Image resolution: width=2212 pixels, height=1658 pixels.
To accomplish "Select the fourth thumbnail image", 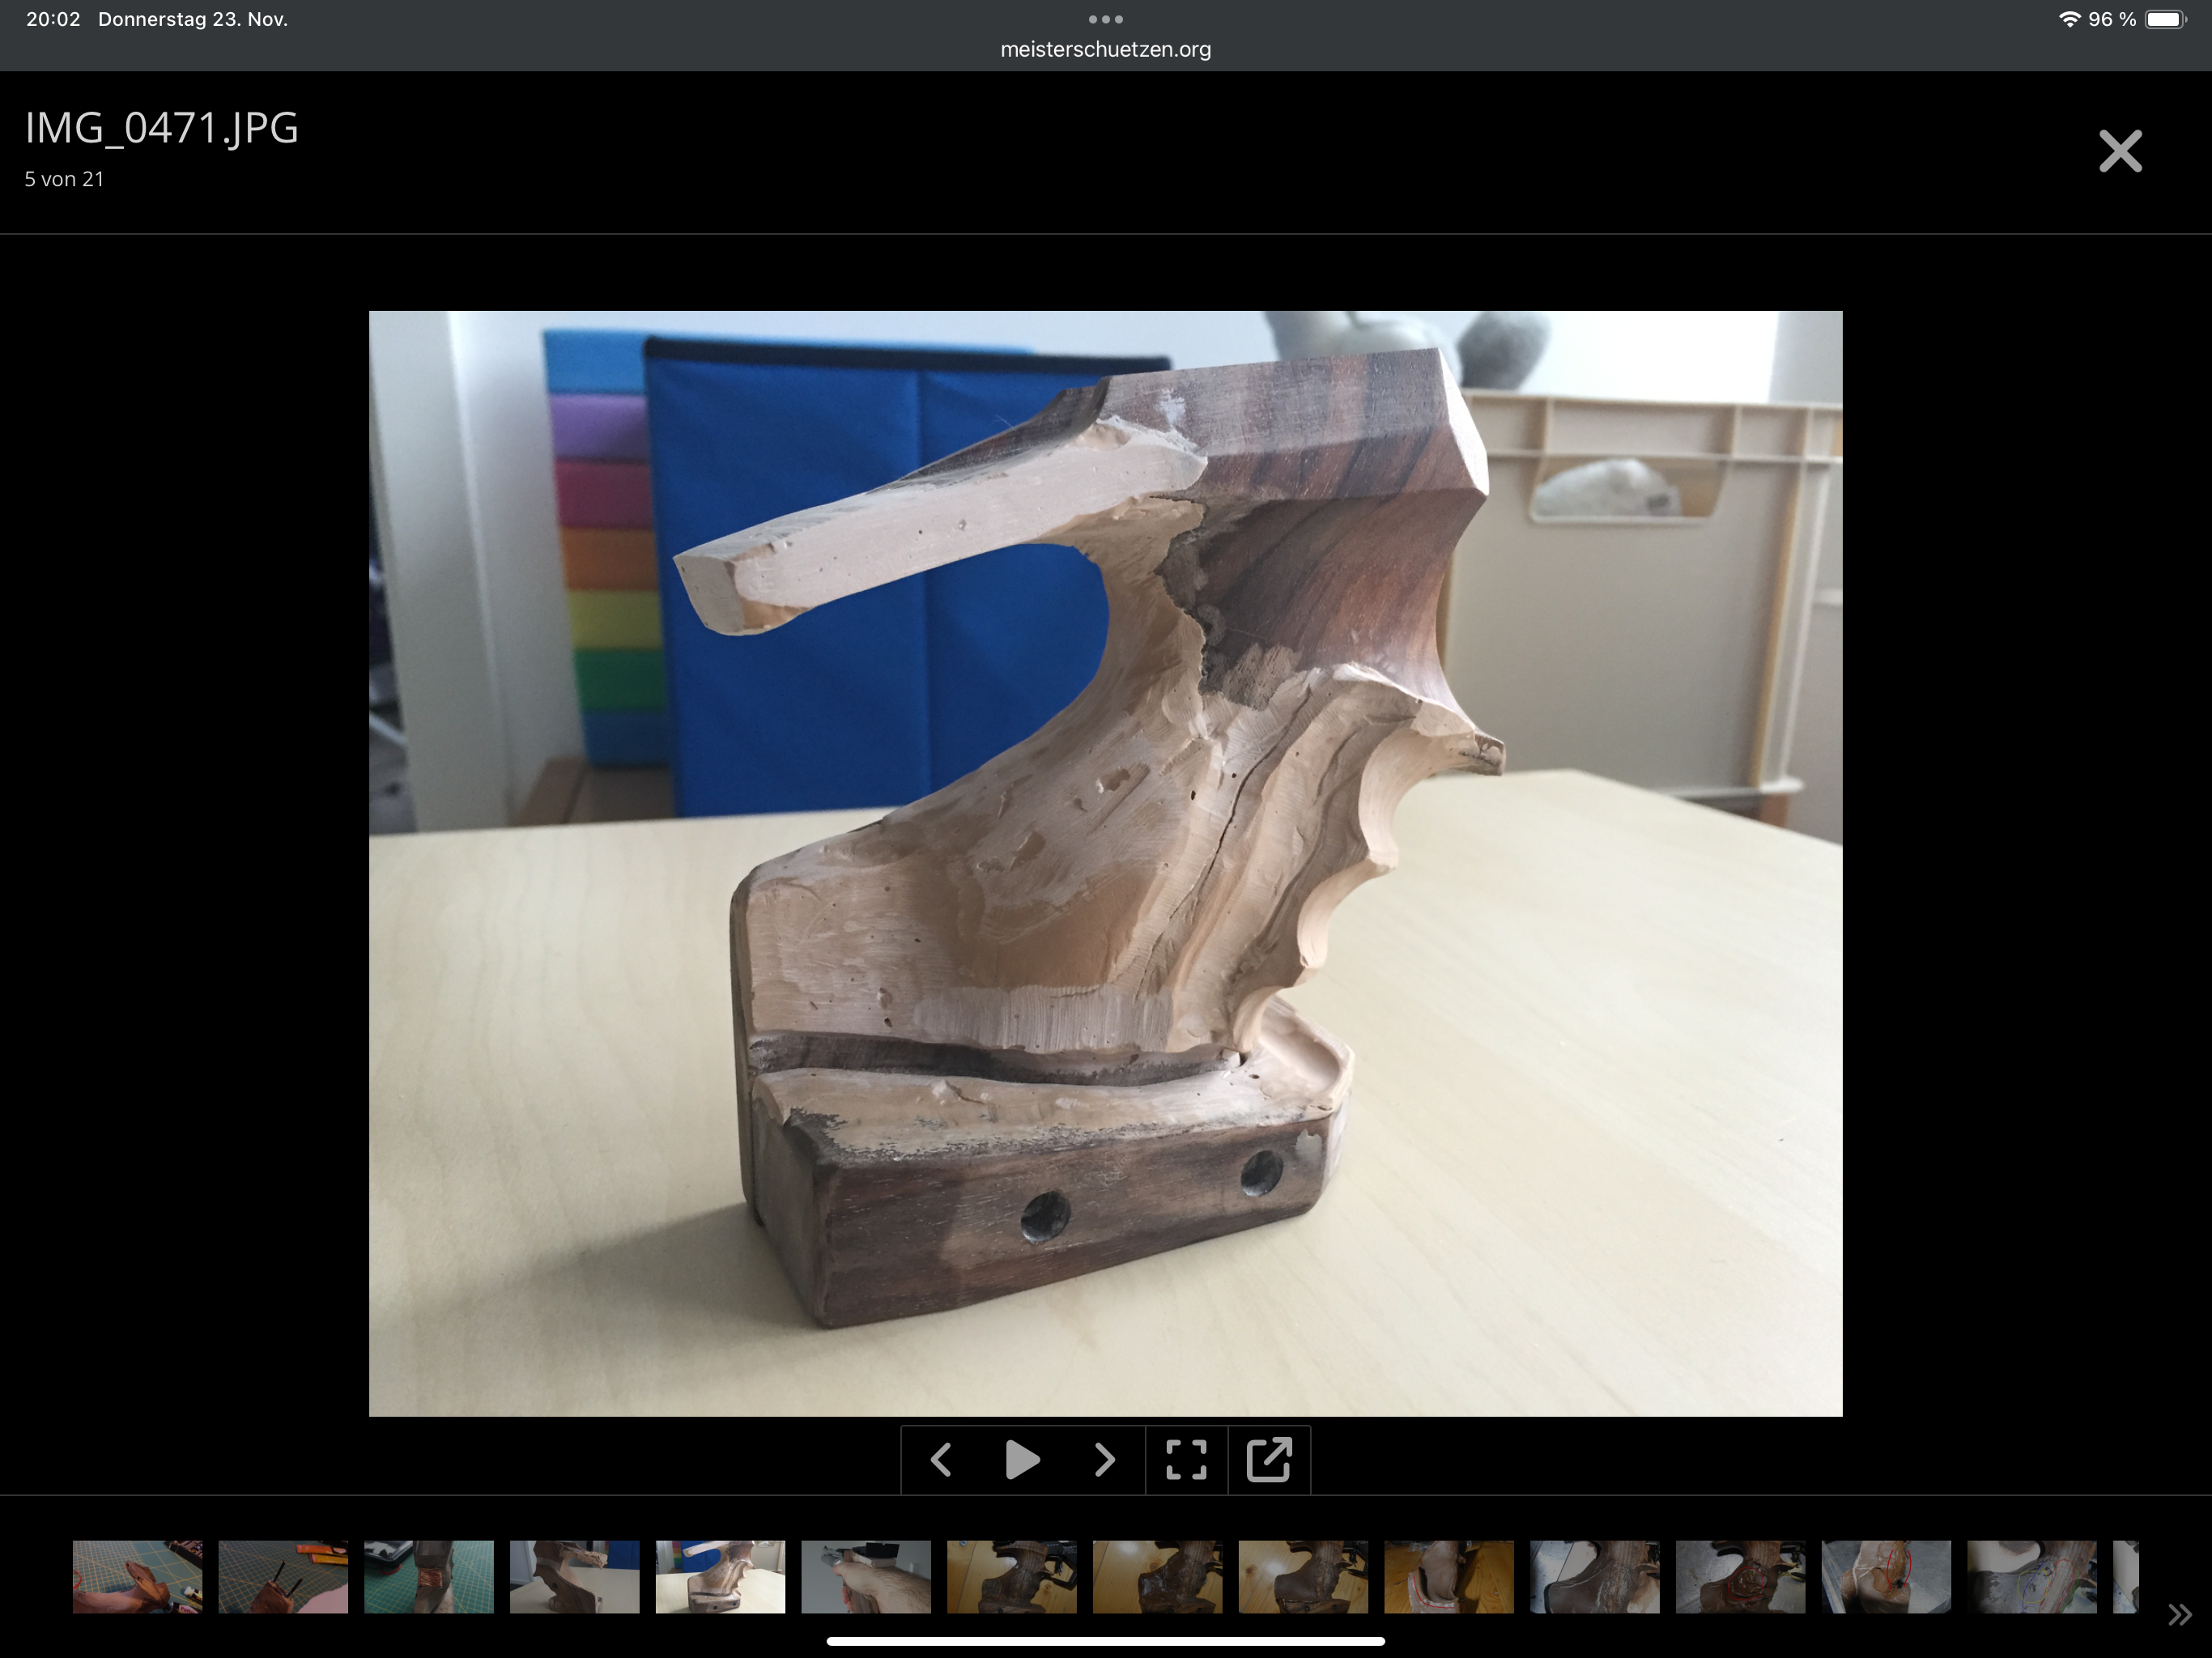I will [574, 1577].
